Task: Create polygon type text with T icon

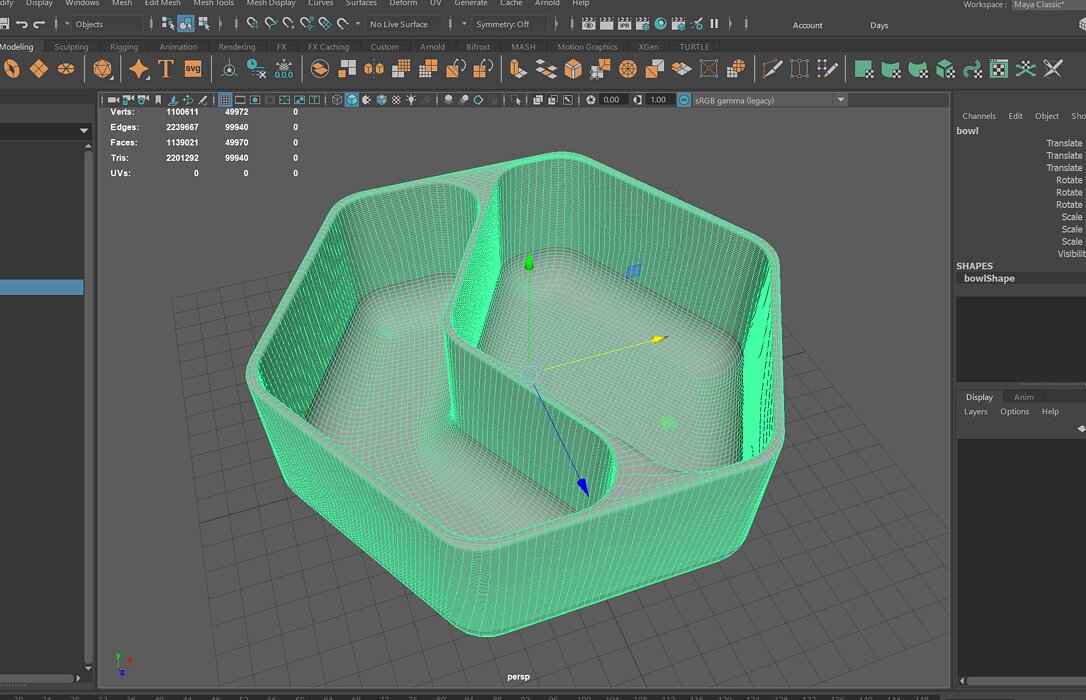Action: click(166, 69)
